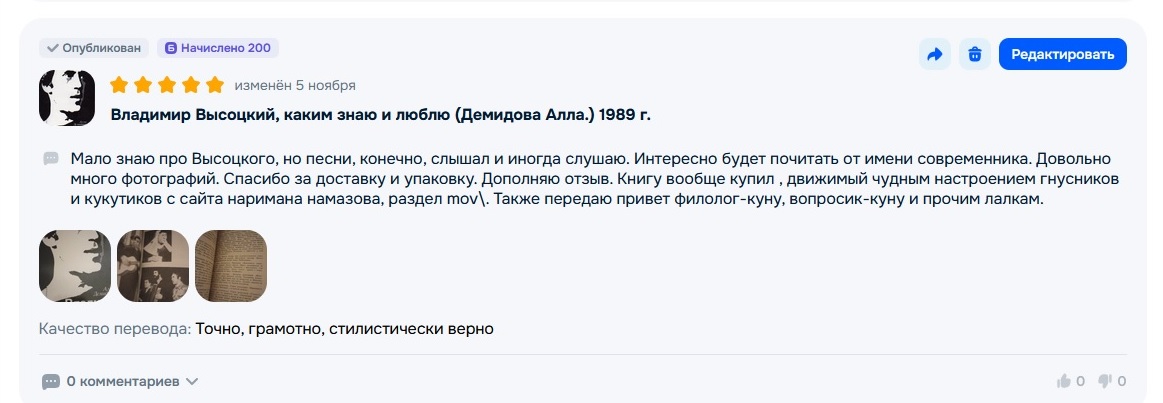Select the first rating star
Viewport: 1163px width, 403px height.
(x=119, y=85)
